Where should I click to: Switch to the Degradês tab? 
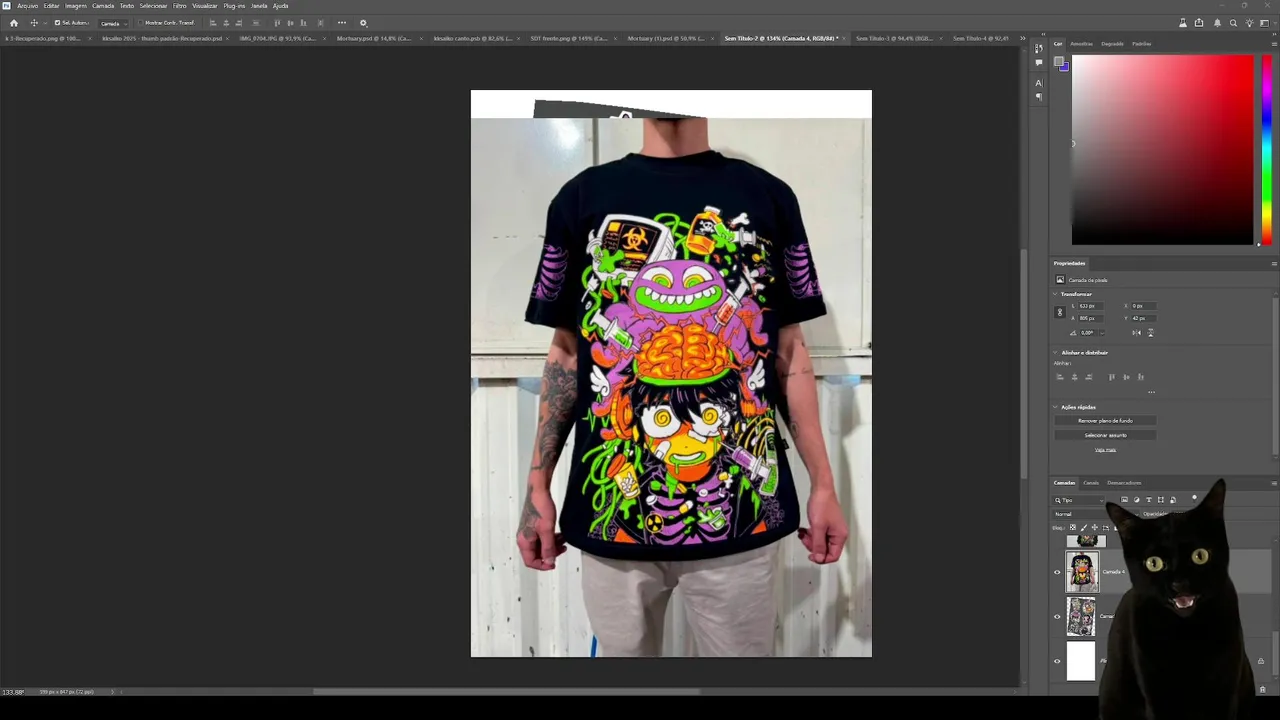click(1112, 44)
